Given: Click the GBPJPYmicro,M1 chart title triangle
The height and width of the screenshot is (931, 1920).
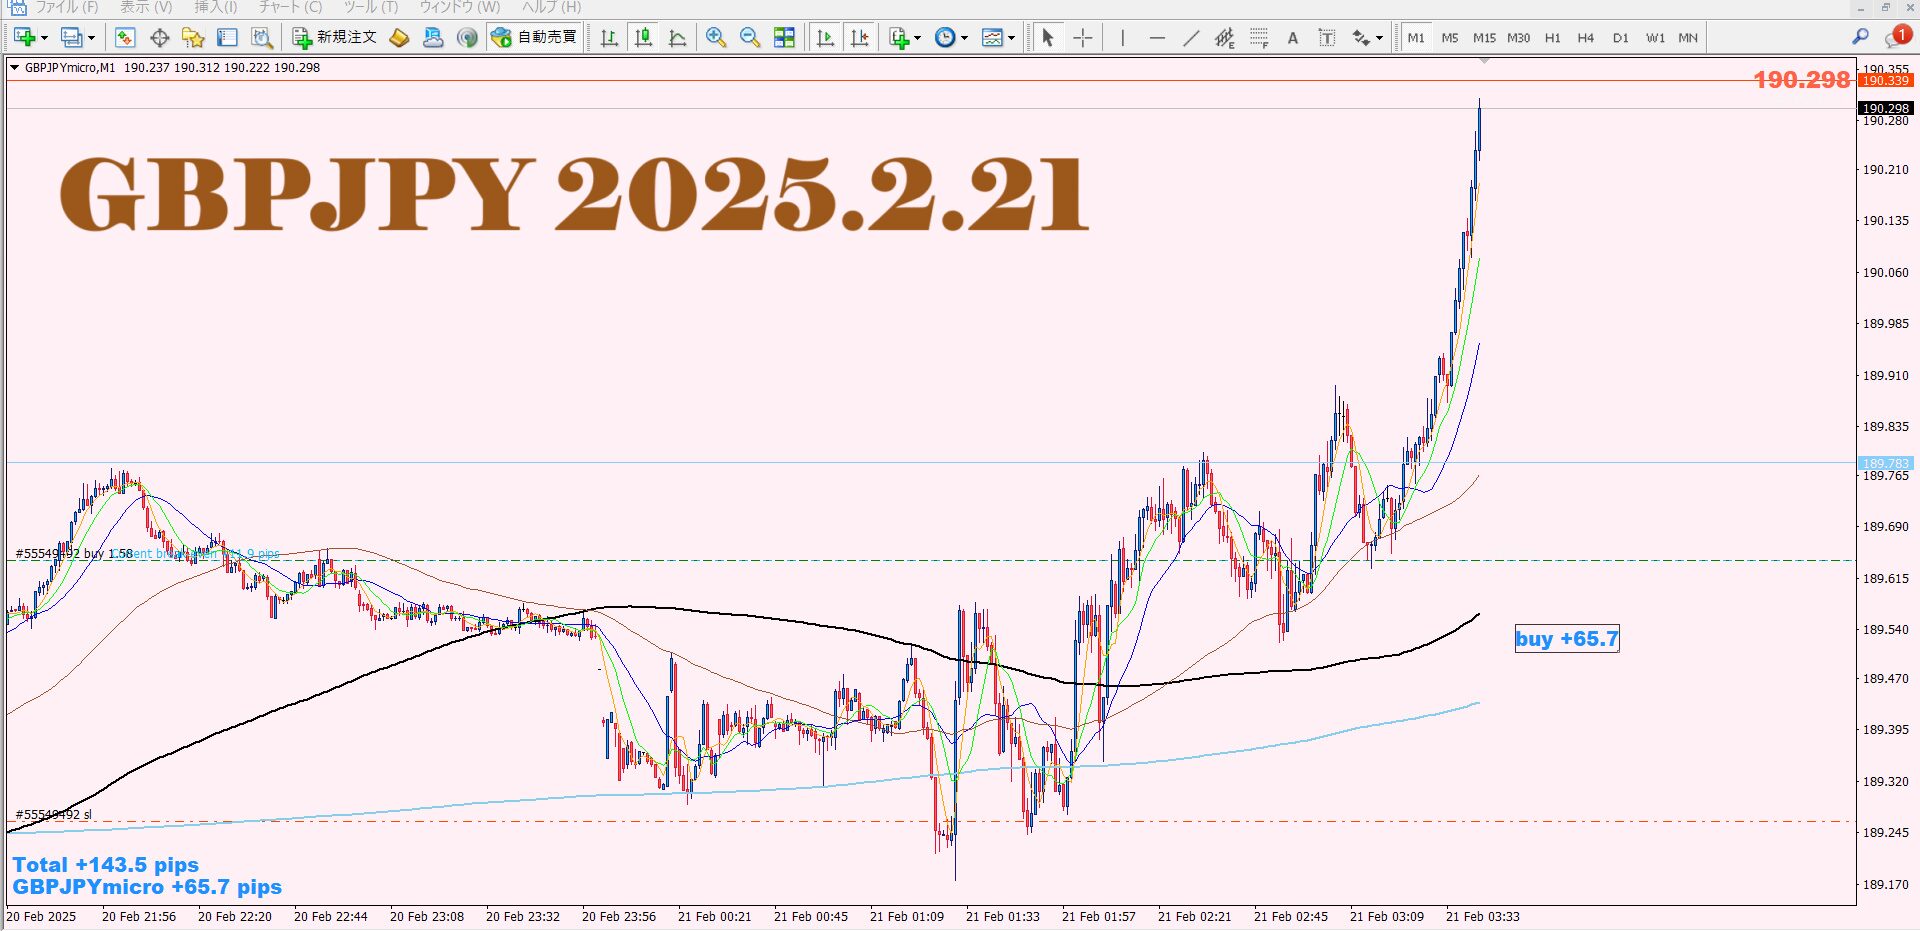Looking at the screenshot, I should click(x=14, y=68).
